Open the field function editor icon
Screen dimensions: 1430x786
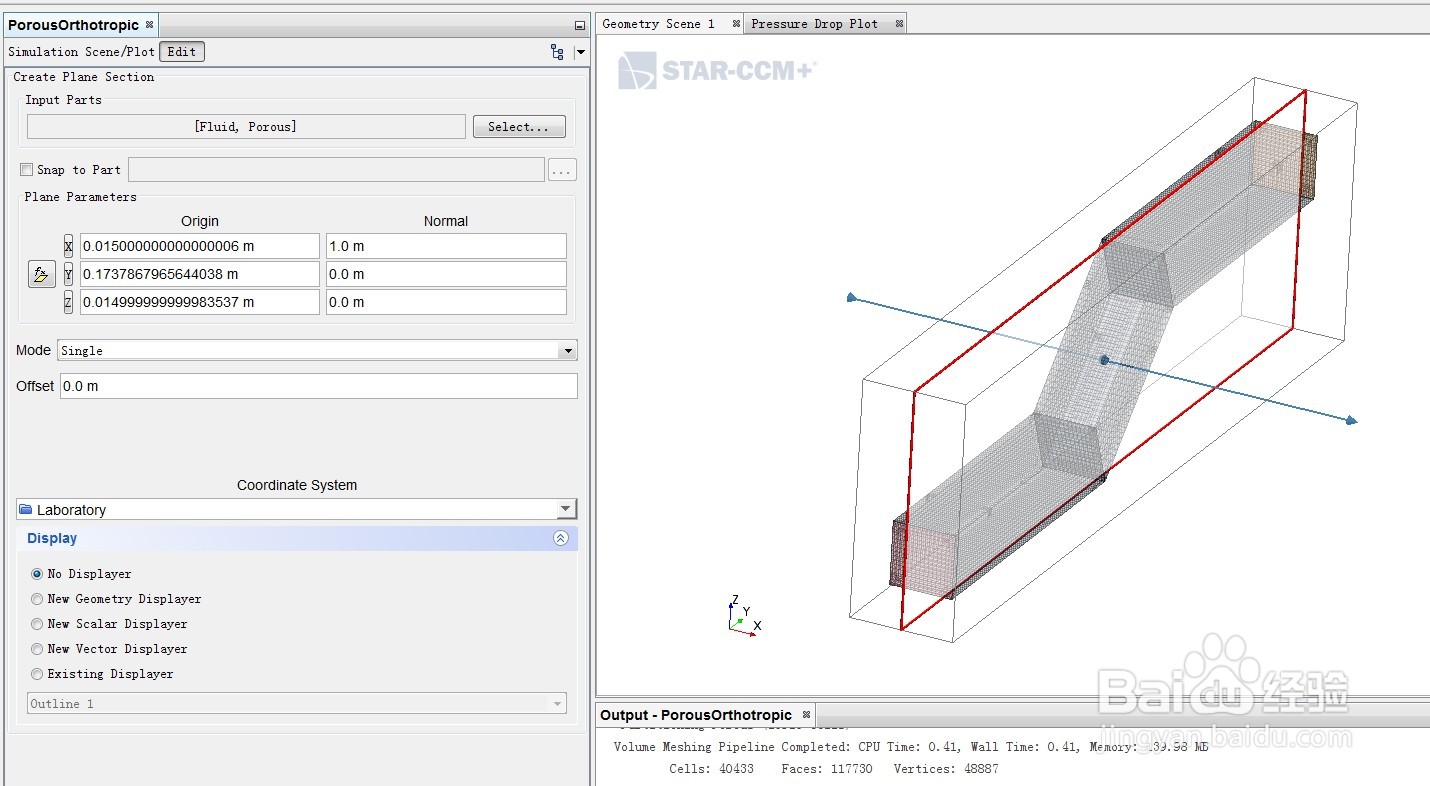(41, 274)
